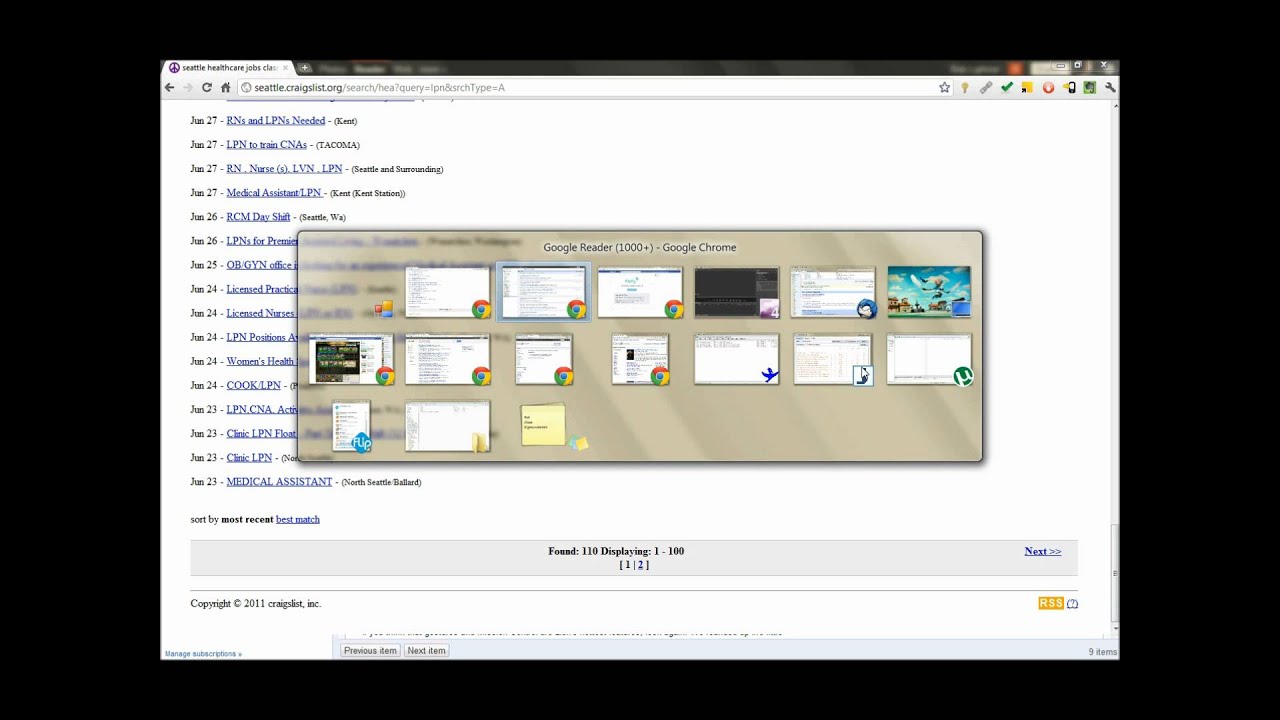Open RN . Nurse (s). LVN . LPN listing
The height and width of the screenshot is (720, 1280).
point(284,169)
